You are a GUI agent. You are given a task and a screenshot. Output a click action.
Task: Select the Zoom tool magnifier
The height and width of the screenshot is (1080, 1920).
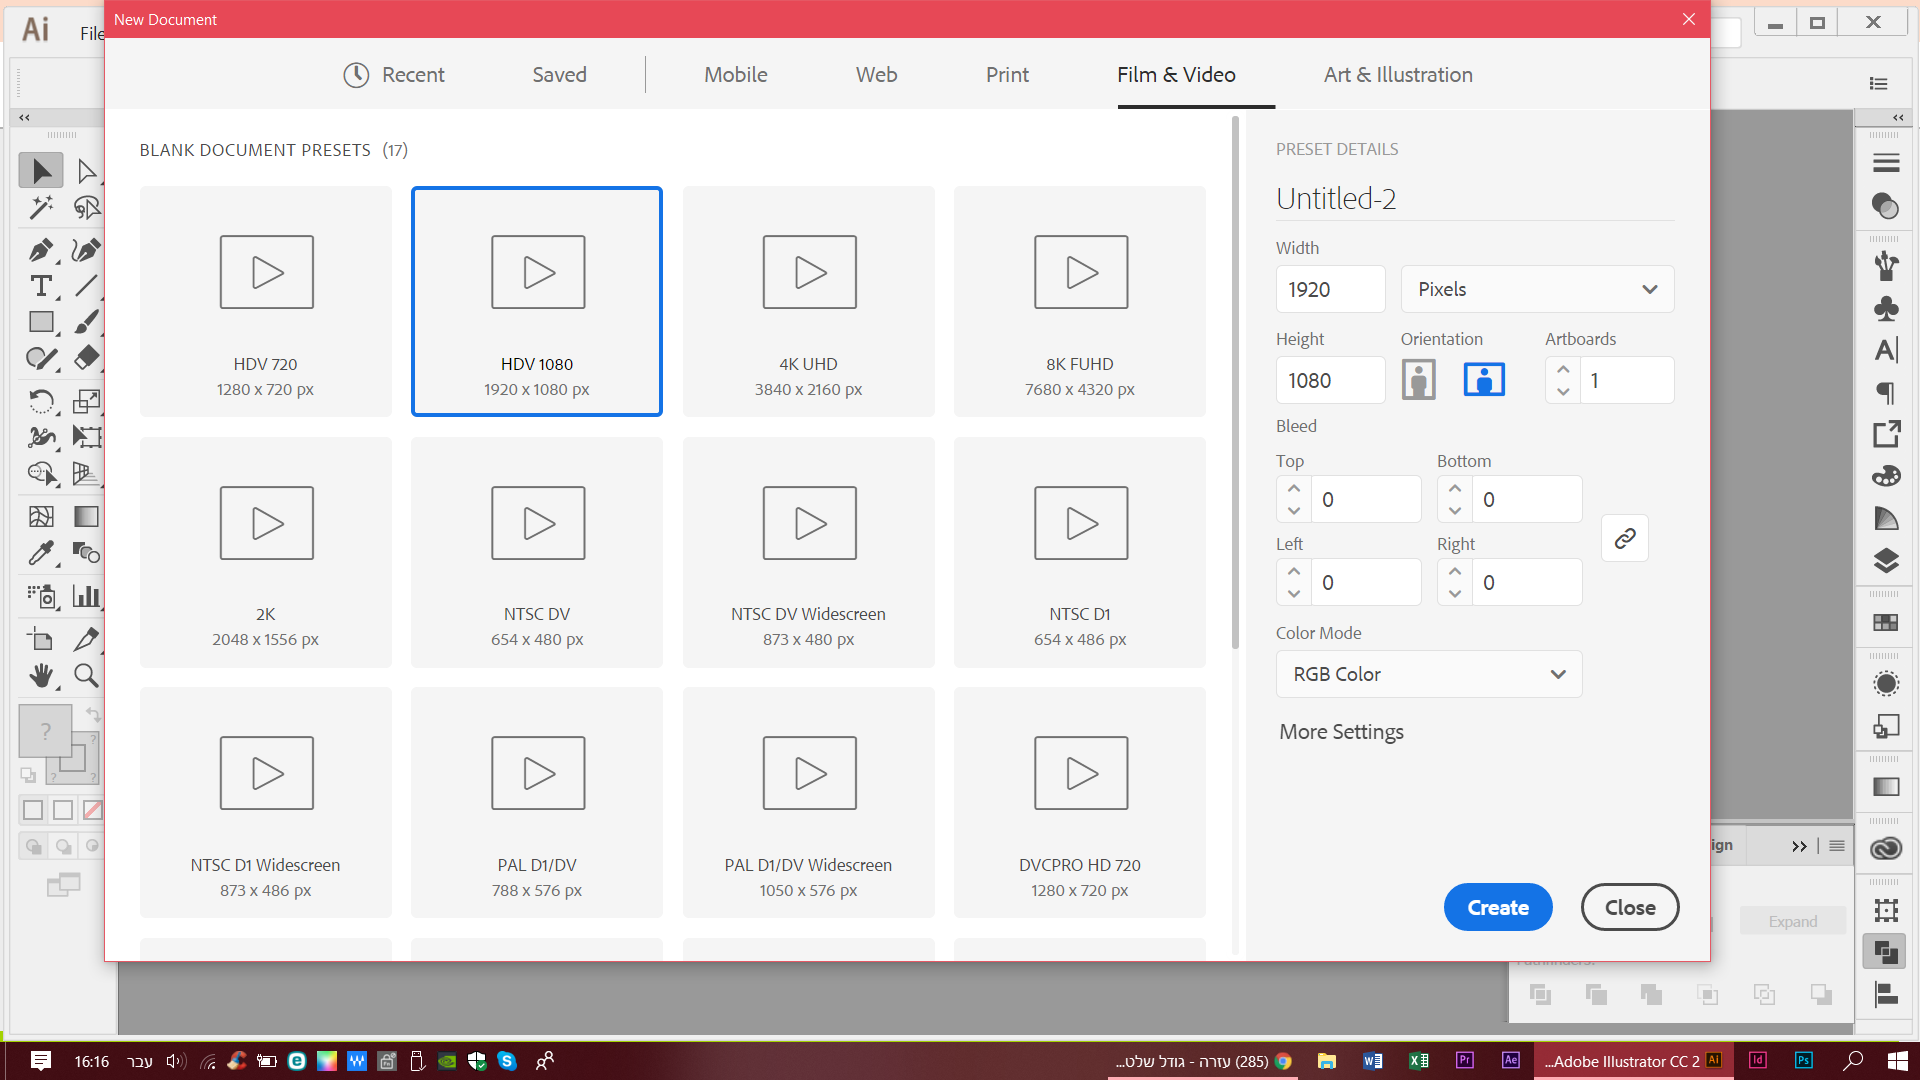click(86, 677)
